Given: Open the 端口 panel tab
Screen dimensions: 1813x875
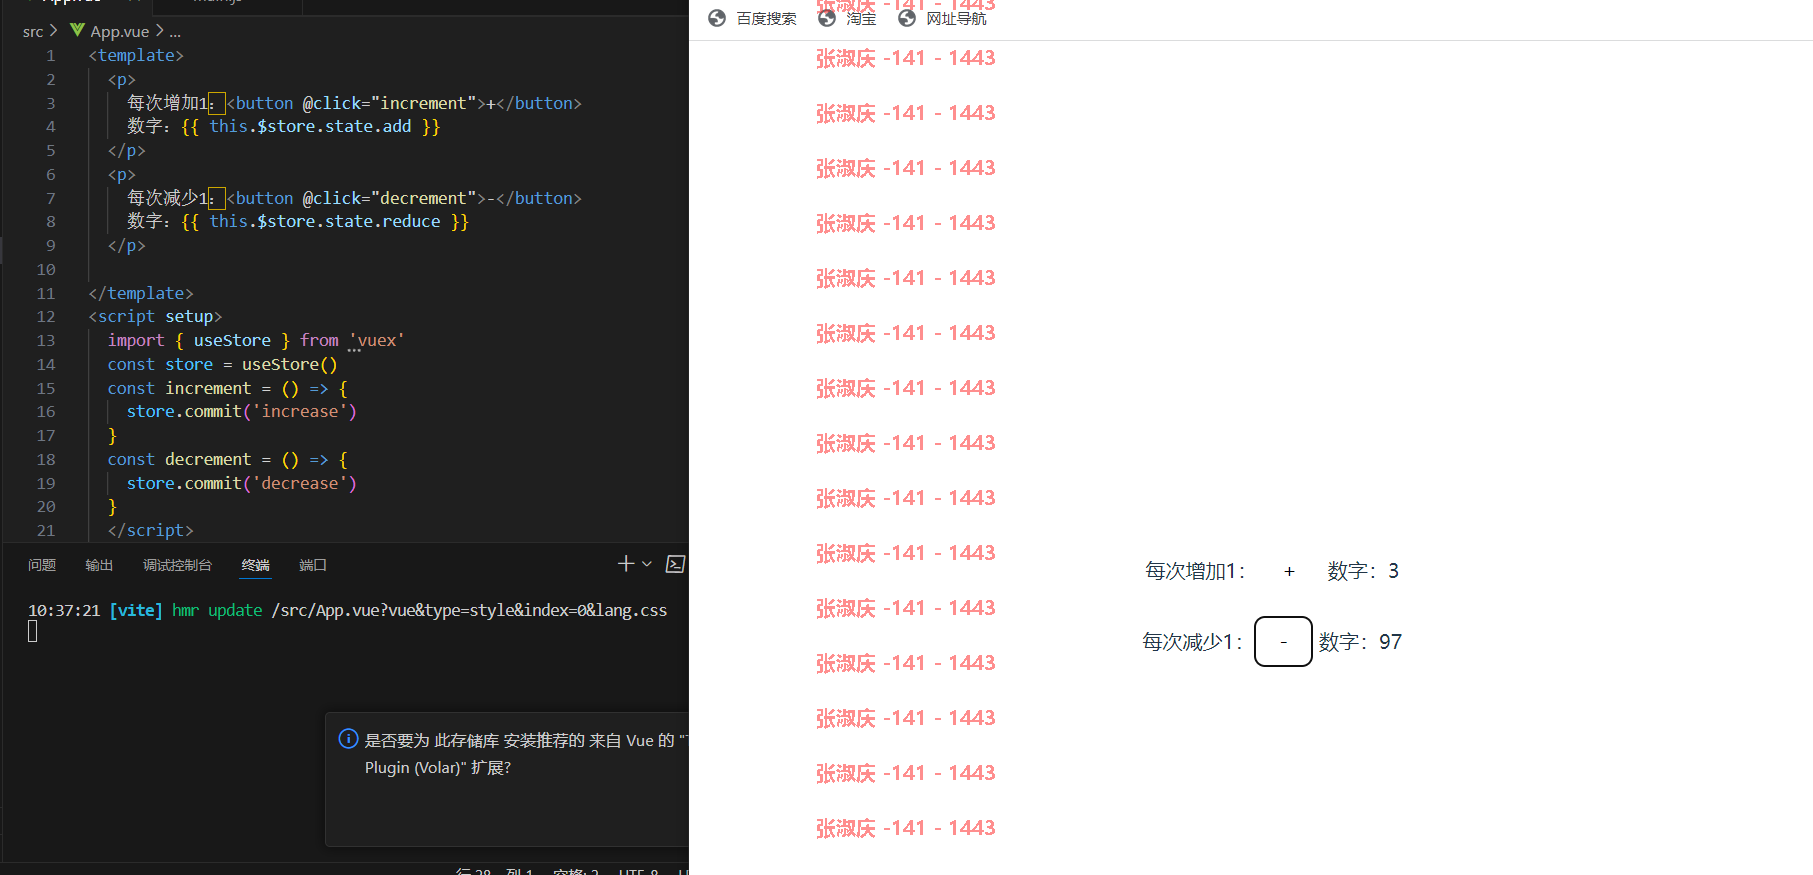Looking at the screenshot, I should (313, 565).
